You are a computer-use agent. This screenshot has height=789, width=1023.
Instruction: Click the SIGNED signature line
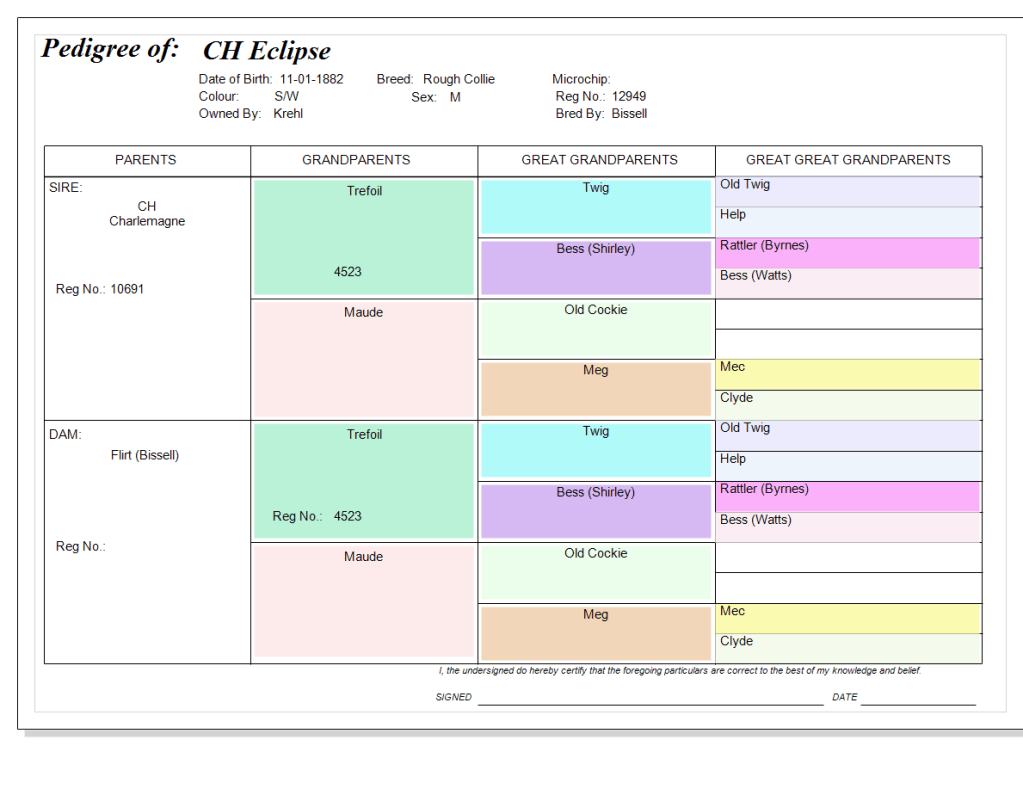coord(650,698)
